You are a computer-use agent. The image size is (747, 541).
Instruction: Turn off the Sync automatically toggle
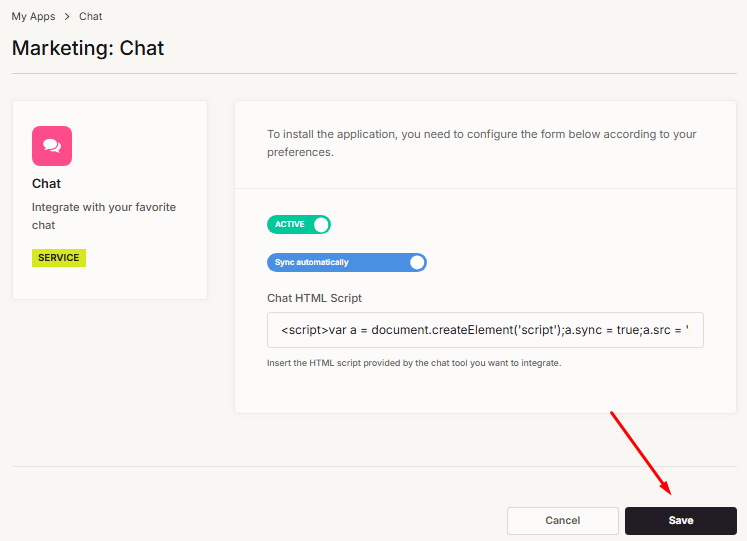coord(346,263)
